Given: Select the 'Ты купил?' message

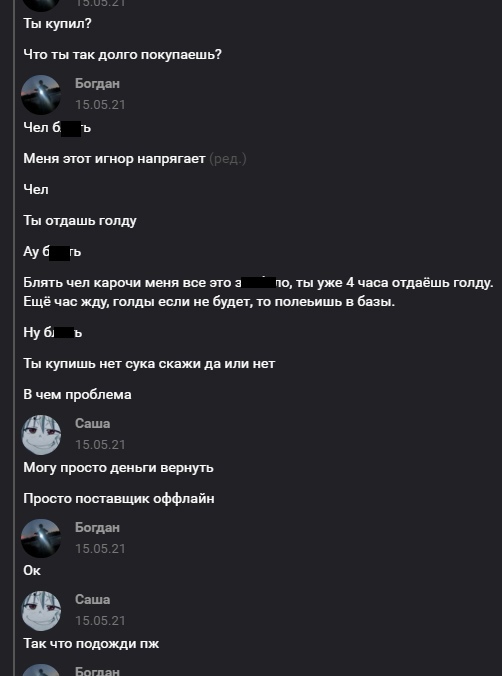Looking at the screenshot, I should (57, 24).
